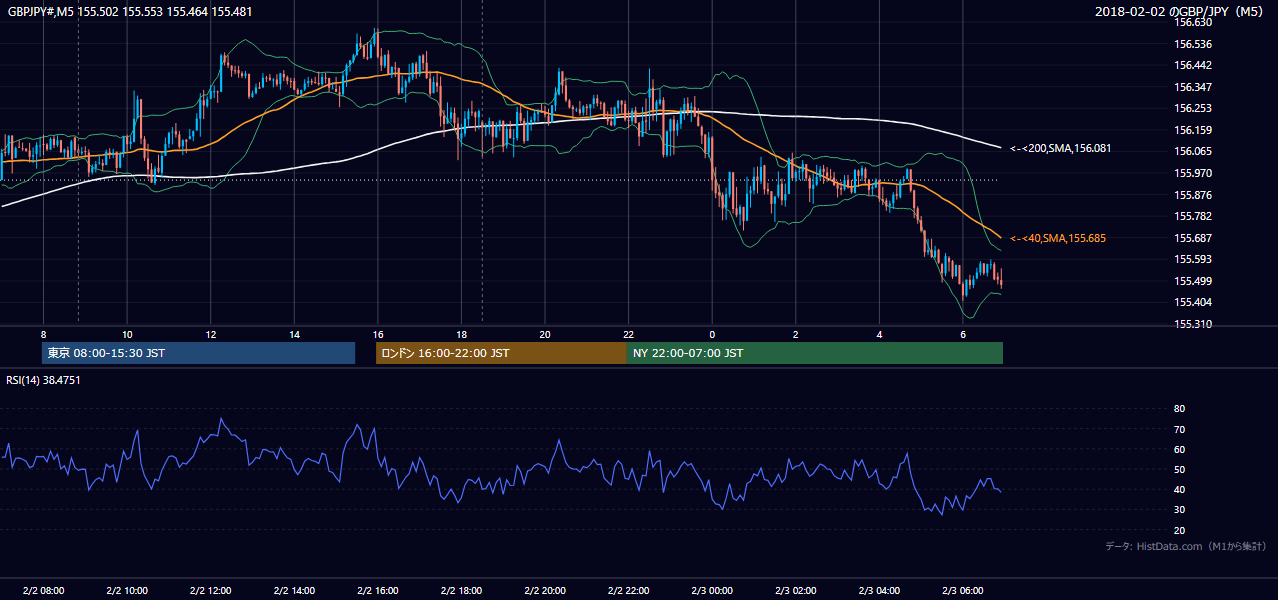1278x600 pixels.
Task: Click RSI scale value 50
Action: pyautogui.click(x=1179, y=470)
